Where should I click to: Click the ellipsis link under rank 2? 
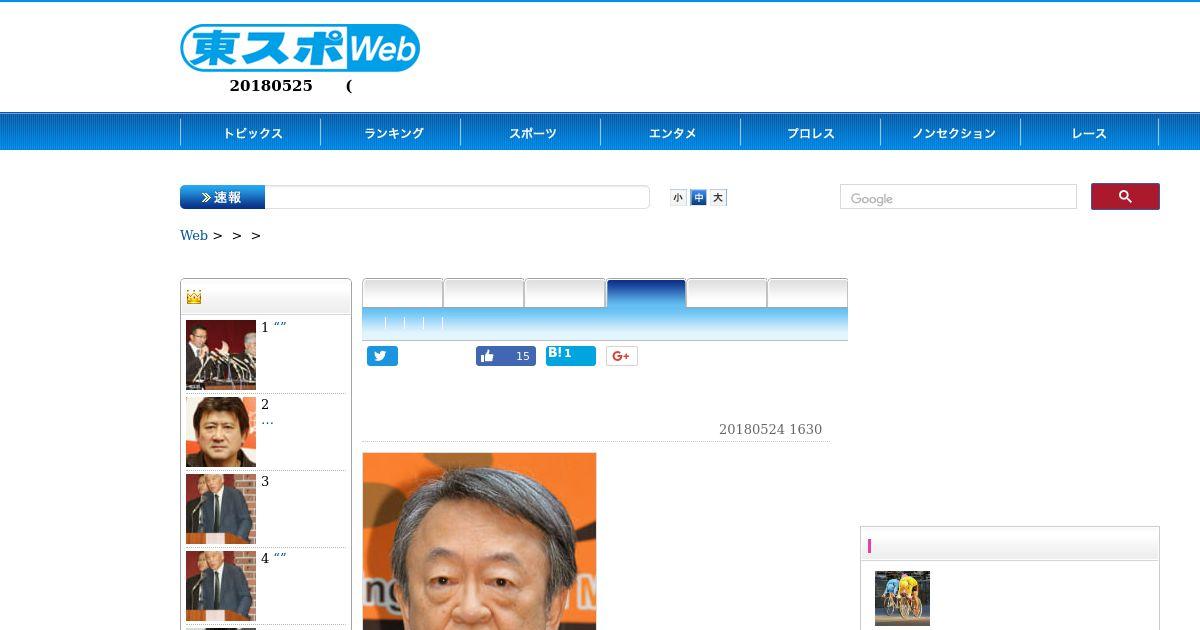[x=267, y=421]
